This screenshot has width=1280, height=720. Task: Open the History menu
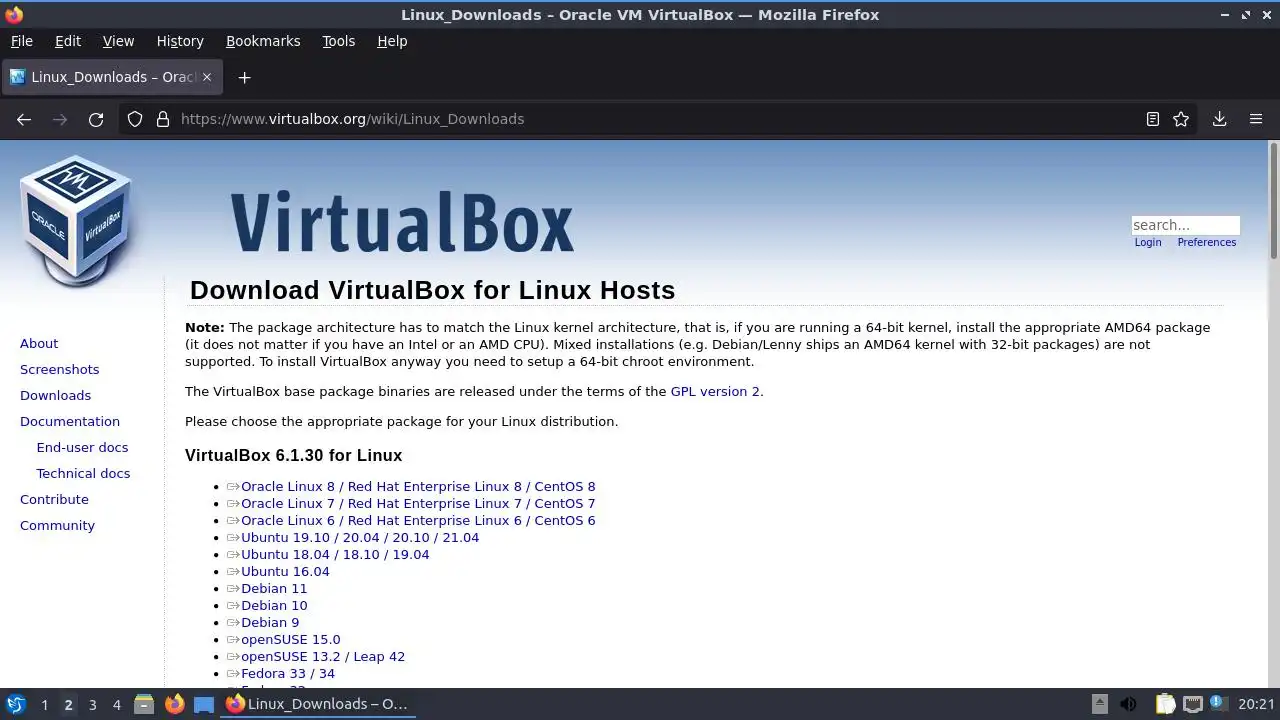(180, 41)
